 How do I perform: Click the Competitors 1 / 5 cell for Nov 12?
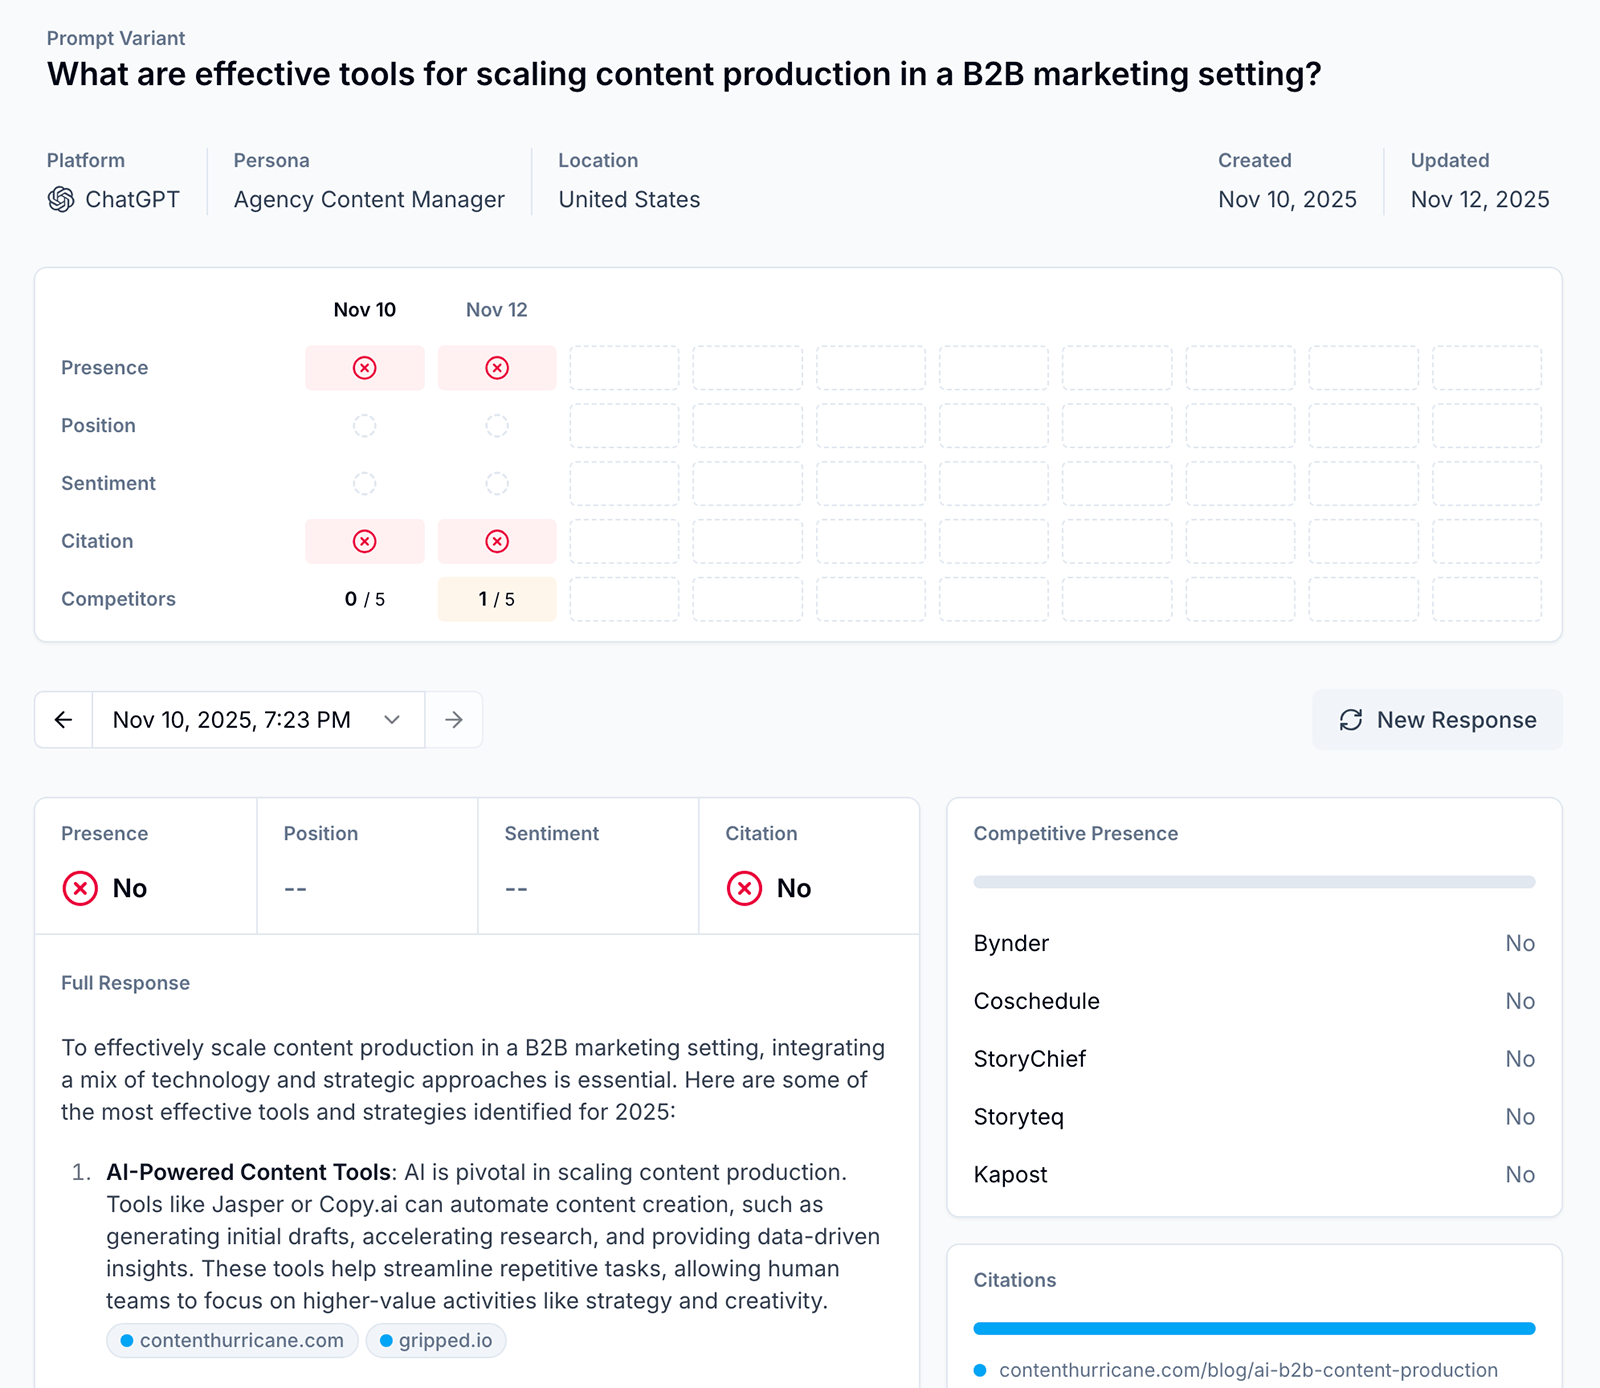click(497, 599)
